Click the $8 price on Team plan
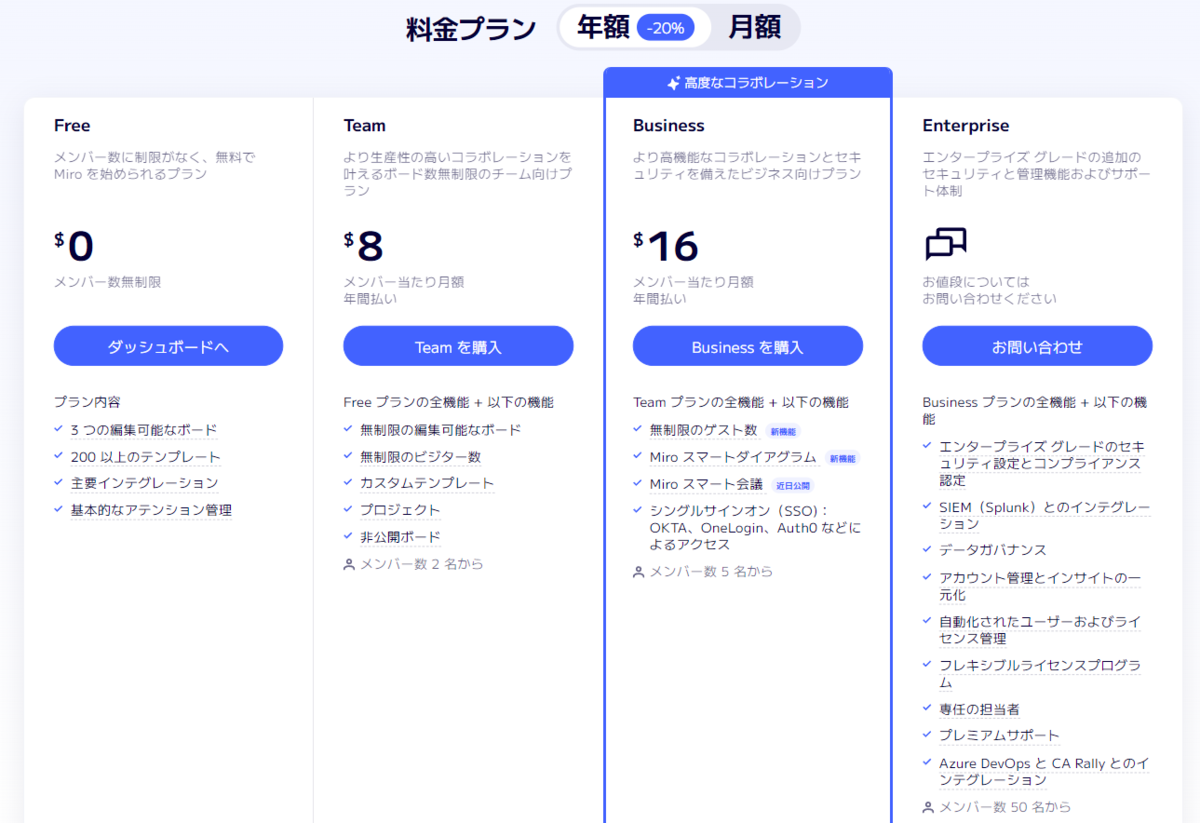Screen dimensions: 1200x823 pos(363,246)
